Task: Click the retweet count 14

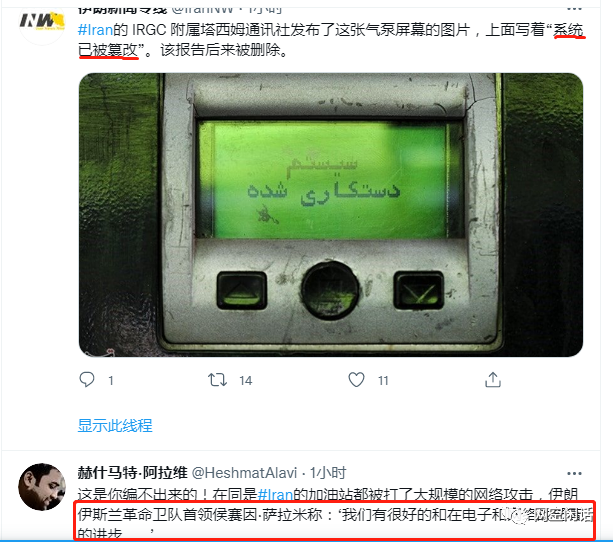Action: coord(246,380)
